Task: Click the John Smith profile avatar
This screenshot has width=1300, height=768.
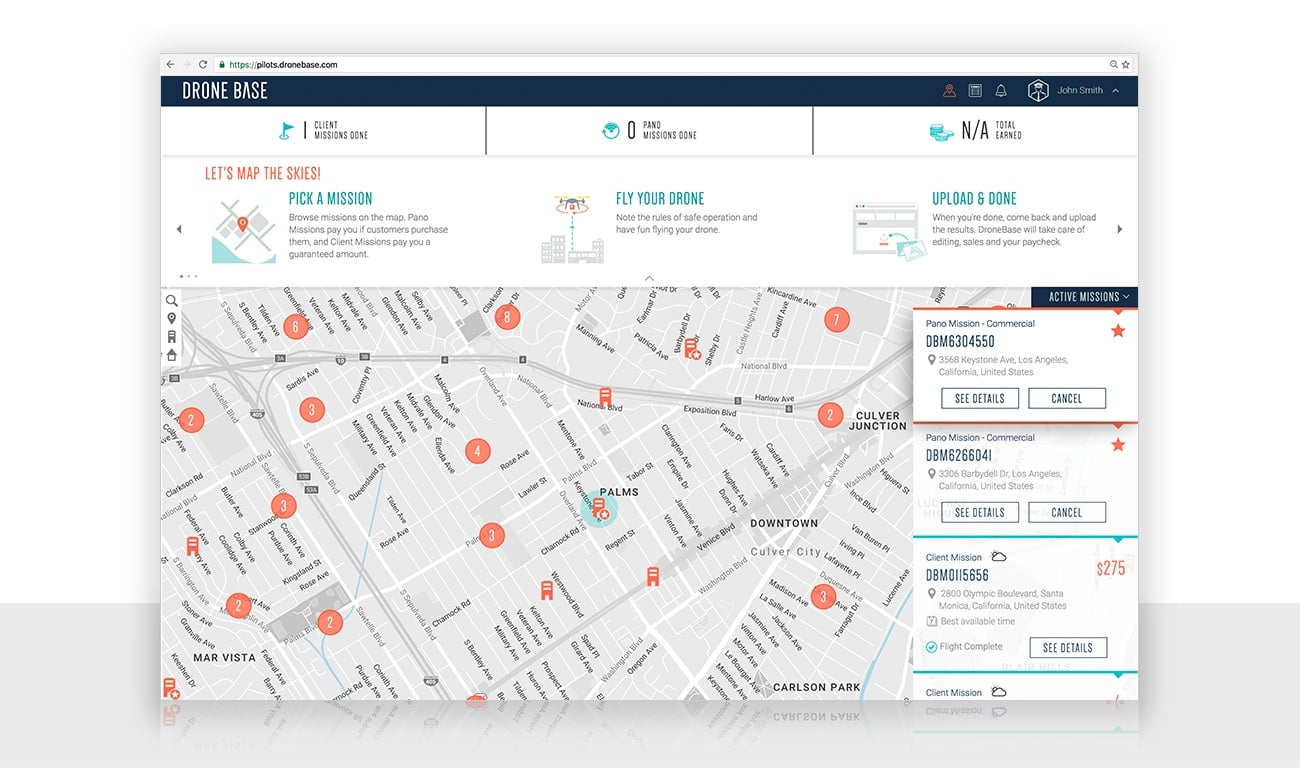Action: click(1038, 91)
